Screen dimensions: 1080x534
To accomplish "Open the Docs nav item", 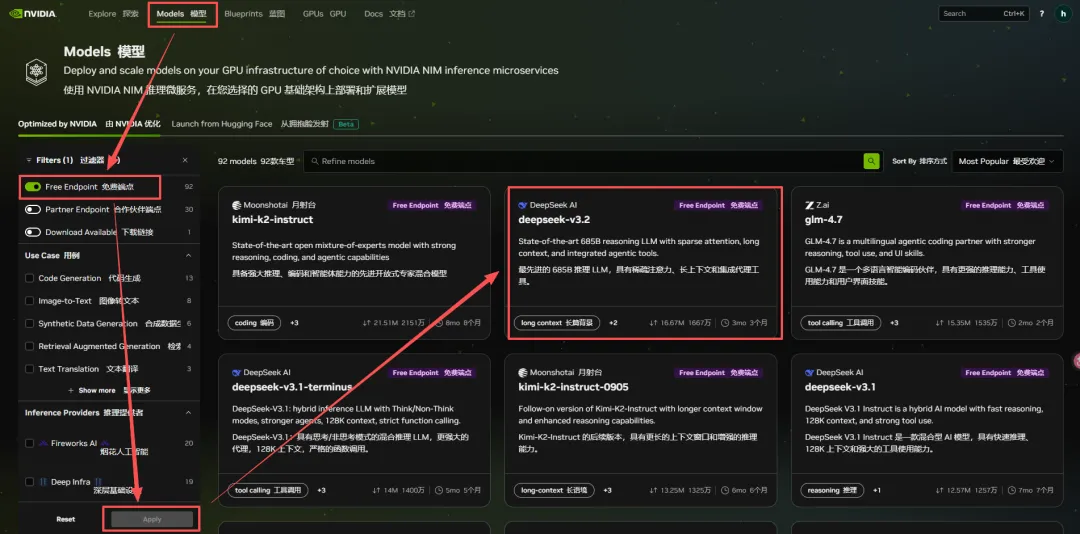I will click(x=390, y=14).
